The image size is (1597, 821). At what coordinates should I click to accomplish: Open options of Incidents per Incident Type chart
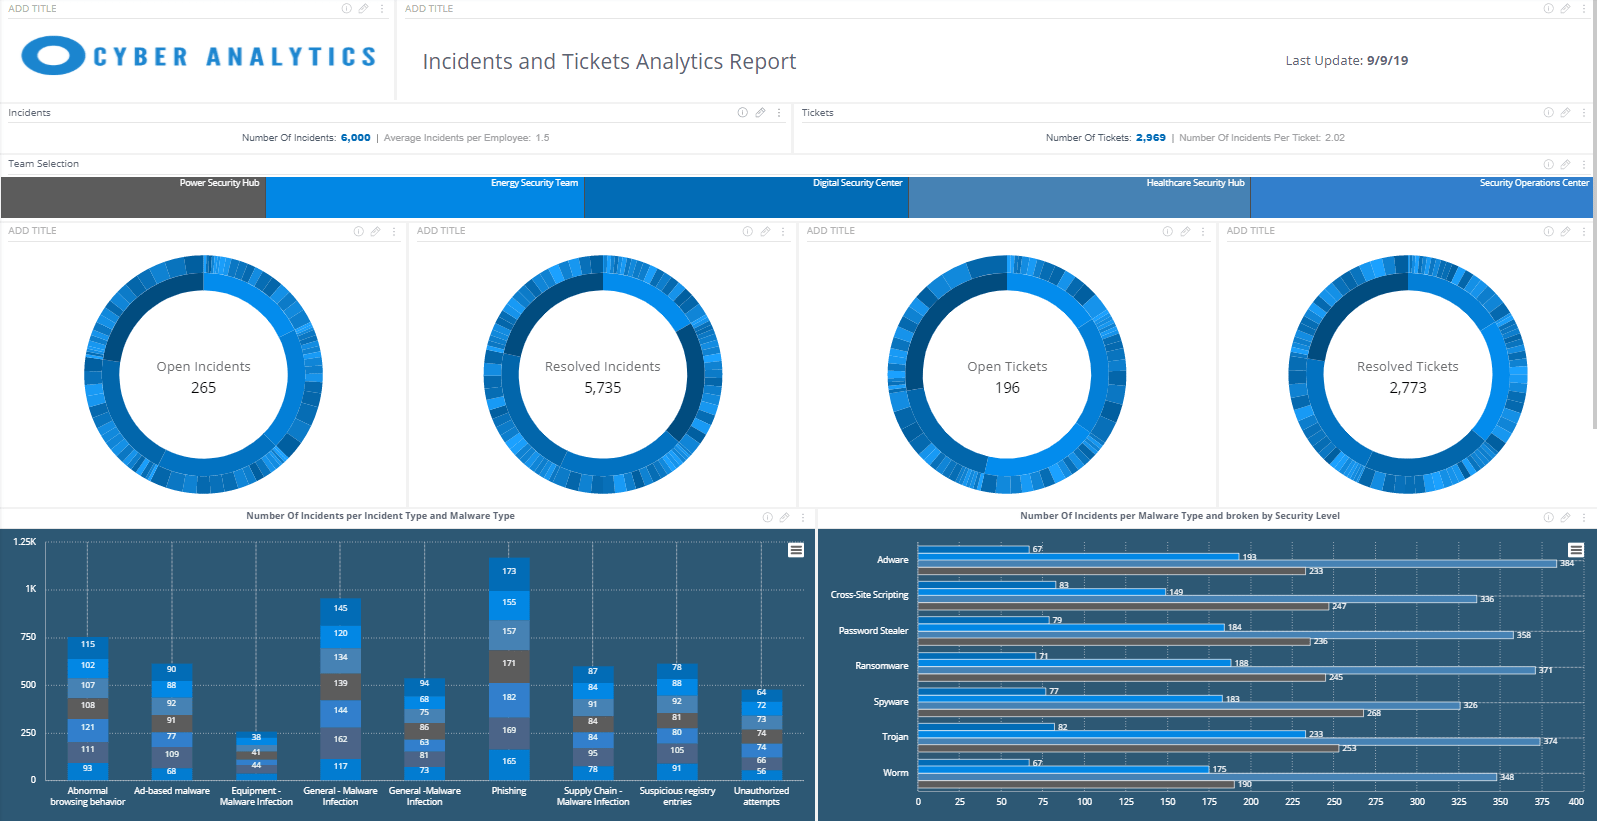[x=803, y=517]
